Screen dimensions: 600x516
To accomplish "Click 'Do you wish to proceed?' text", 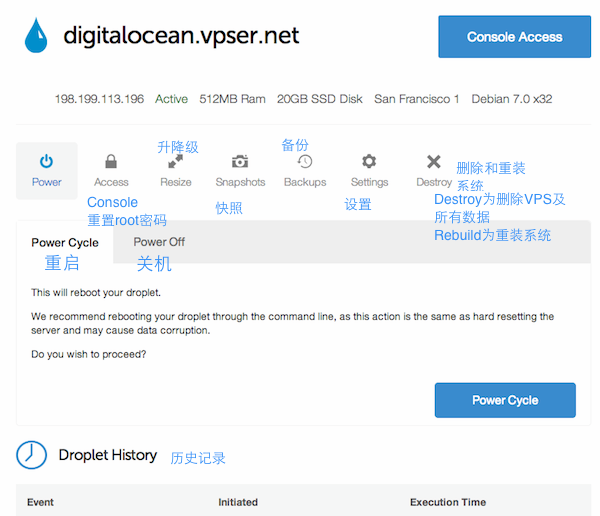I will [88, 354].
